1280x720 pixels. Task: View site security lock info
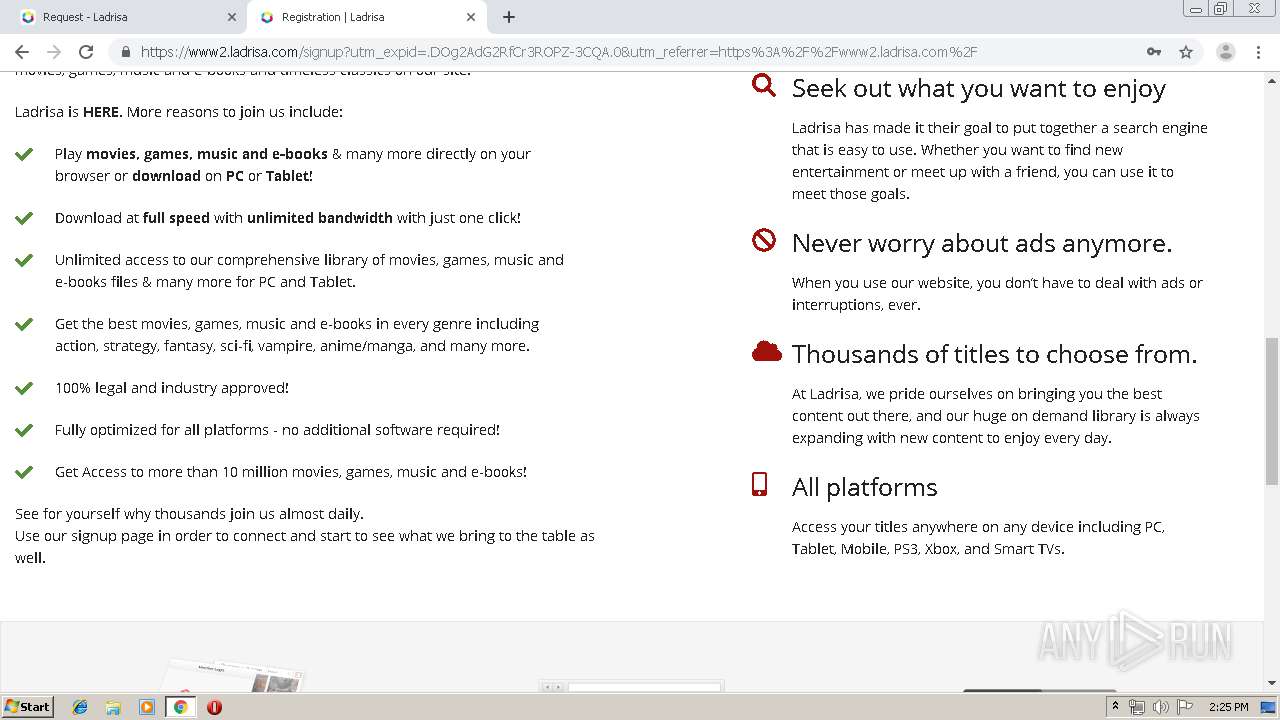[x=125, y=52]
